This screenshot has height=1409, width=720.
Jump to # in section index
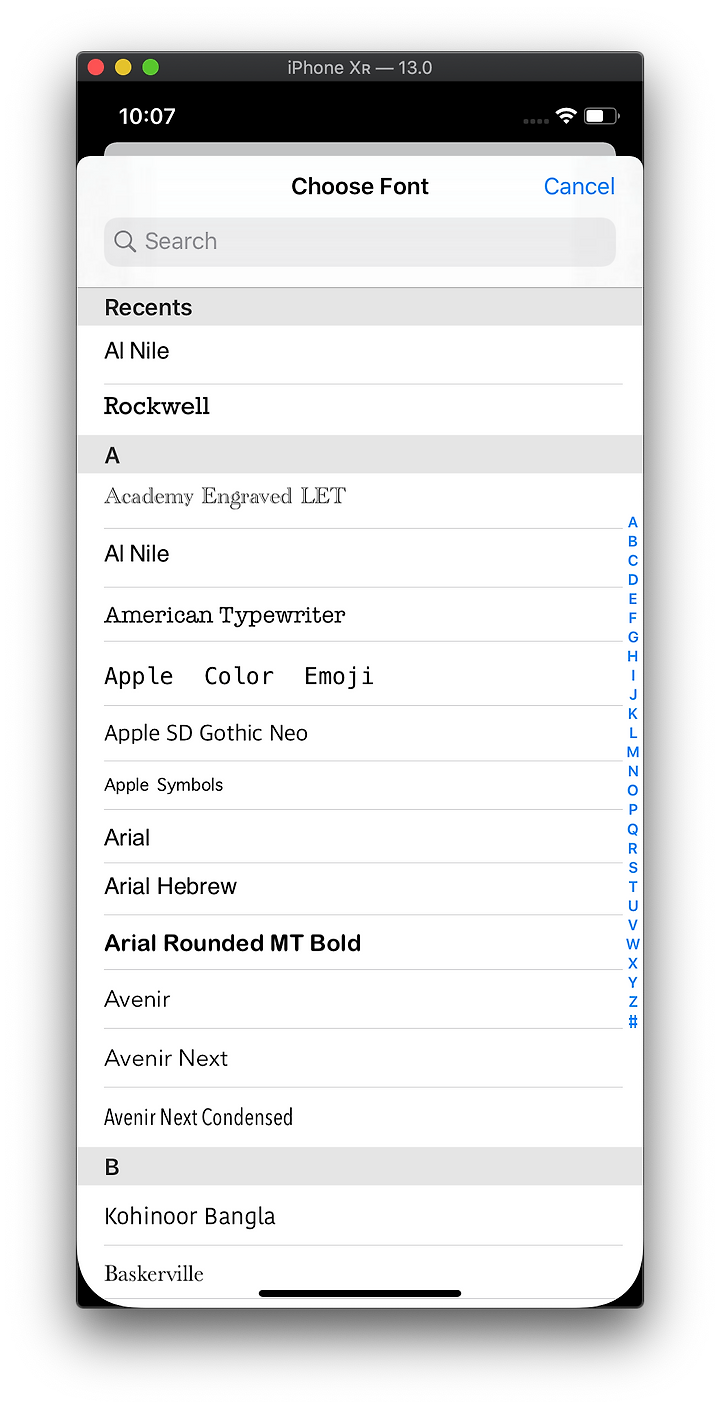coord(632,1021)
